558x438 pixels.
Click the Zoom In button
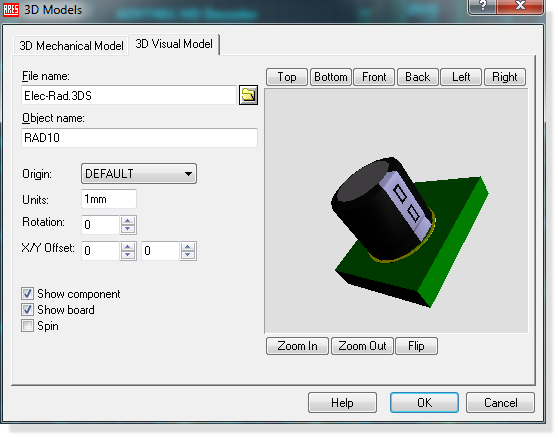tap(297, 346)
